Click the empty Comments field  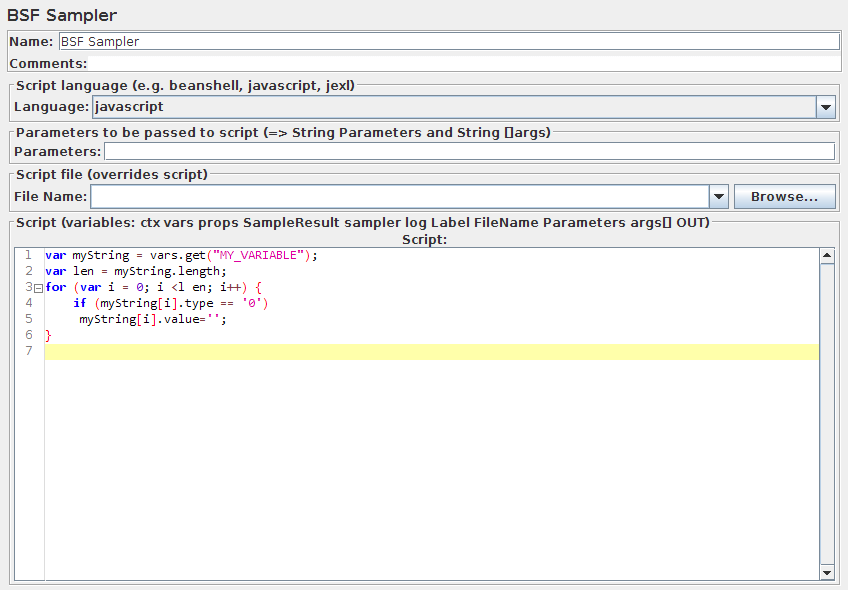460,63
